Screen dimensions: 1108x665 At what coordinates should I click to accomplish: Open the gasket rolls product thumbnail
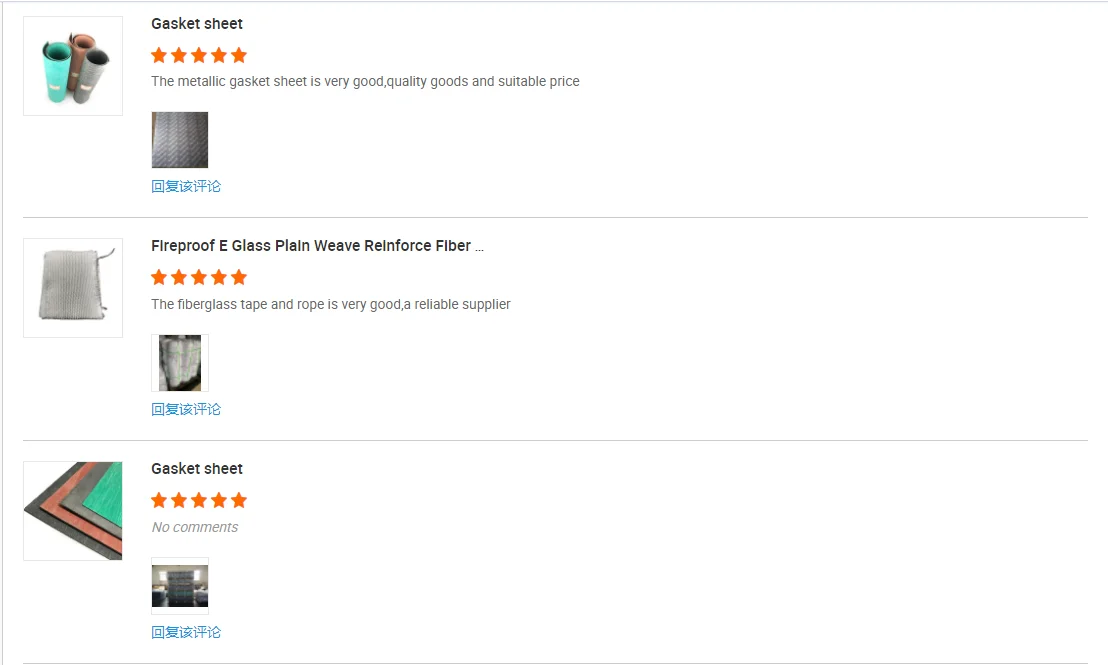point(73,66)
